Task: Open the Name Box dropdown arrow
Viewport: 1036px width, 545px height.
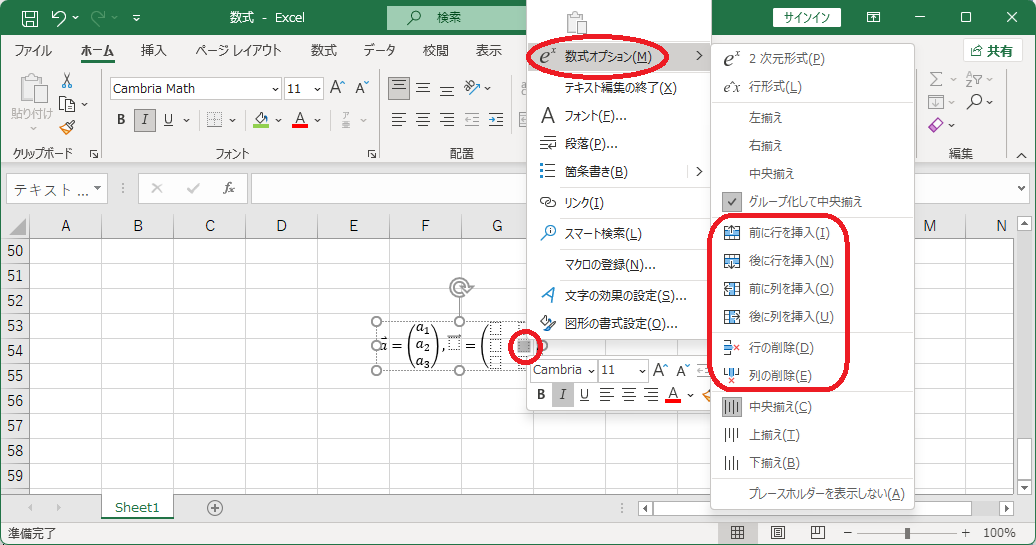Action: point(98,189)
